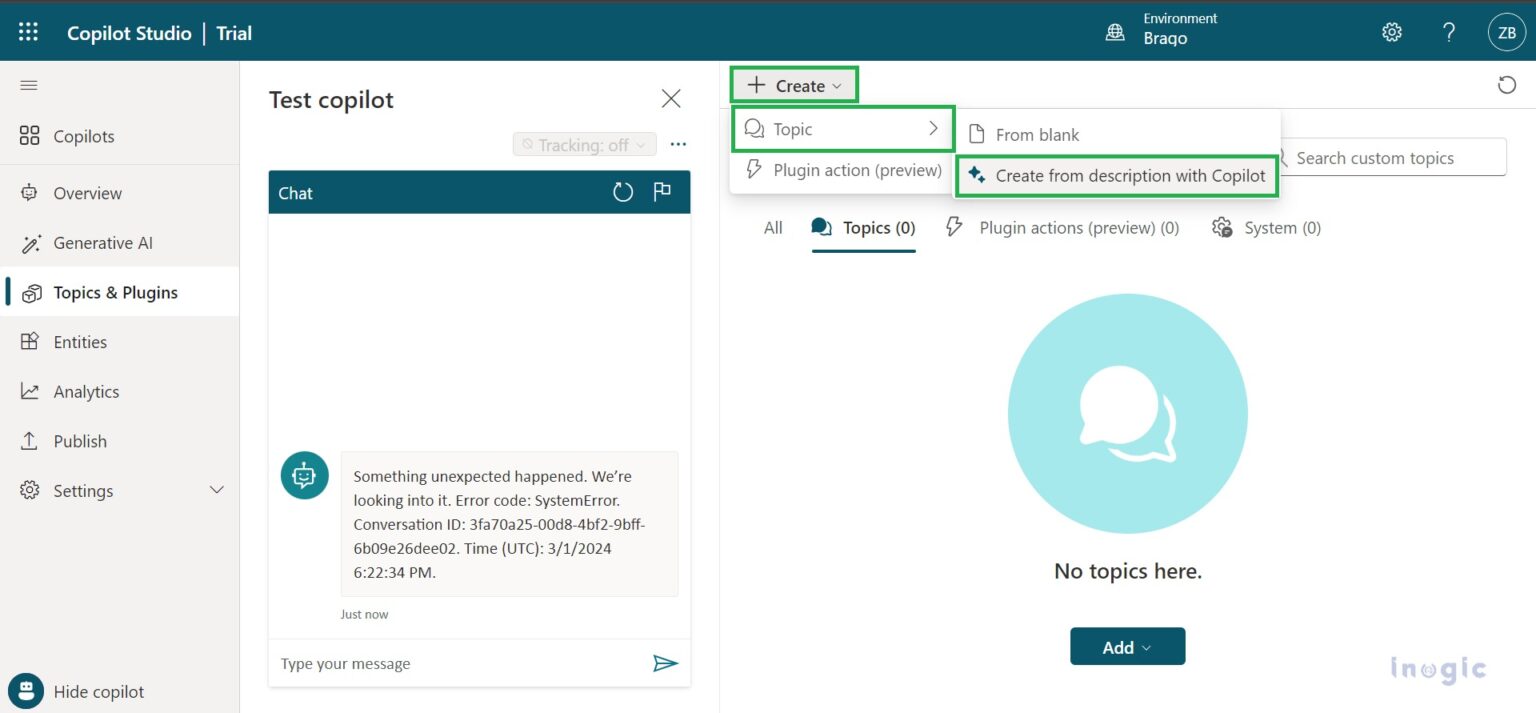Toggle the sidebar with the hamburger icon
The height and width of the screenshot is (713, 1536).
[28, 85]
